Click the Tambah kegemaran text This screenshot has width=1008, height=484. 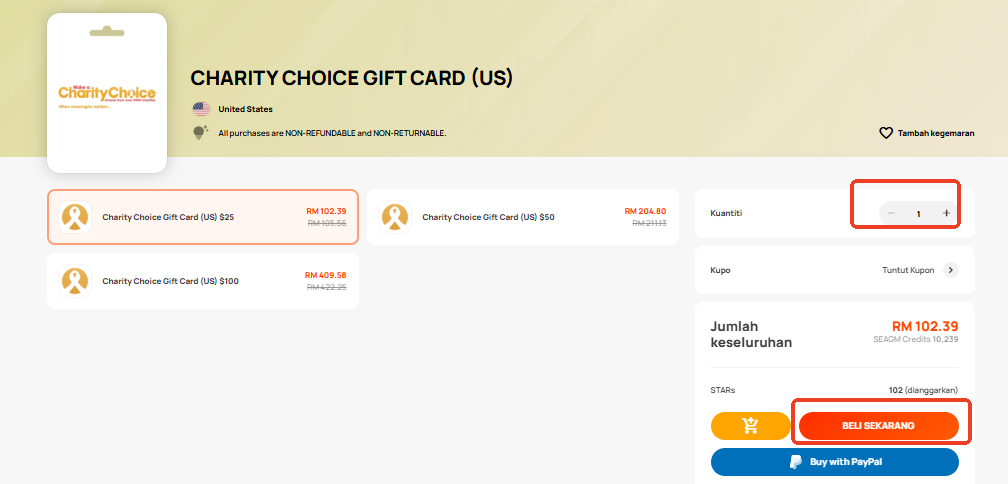[936, 133]
